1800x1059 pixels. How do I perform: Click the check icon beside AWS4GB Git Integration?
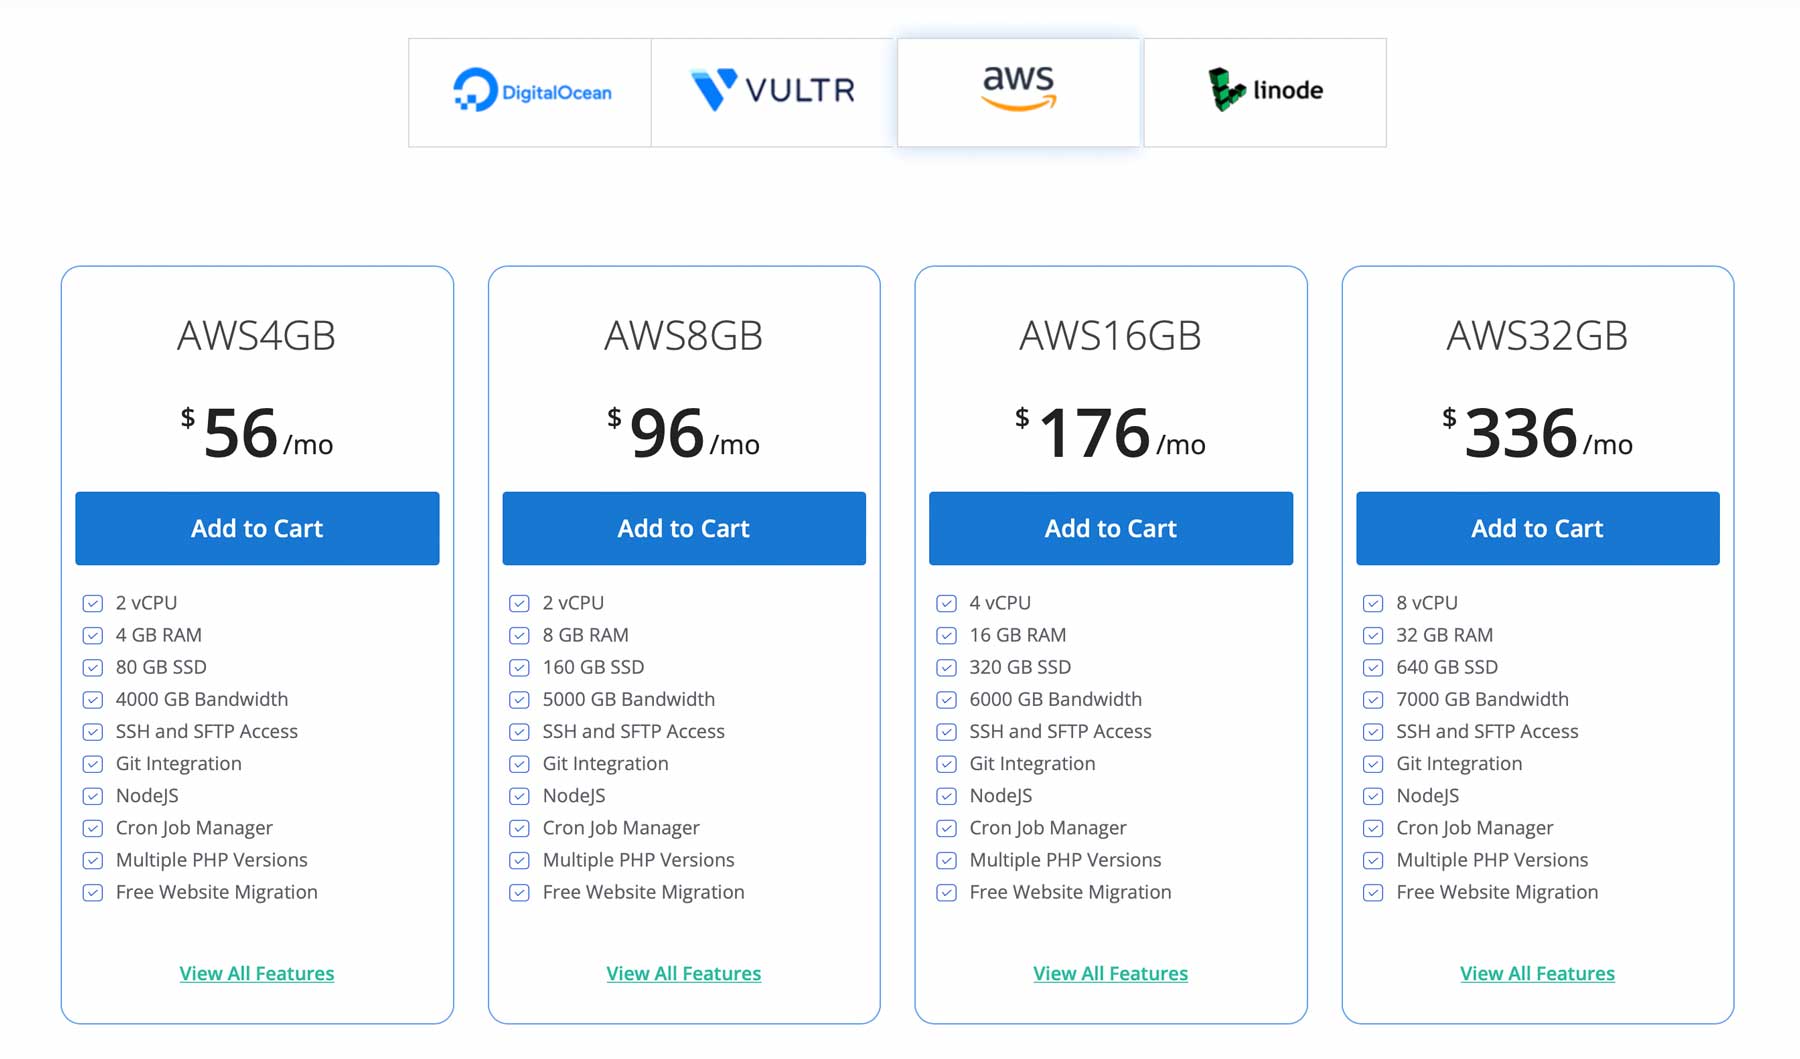point(93,764)
